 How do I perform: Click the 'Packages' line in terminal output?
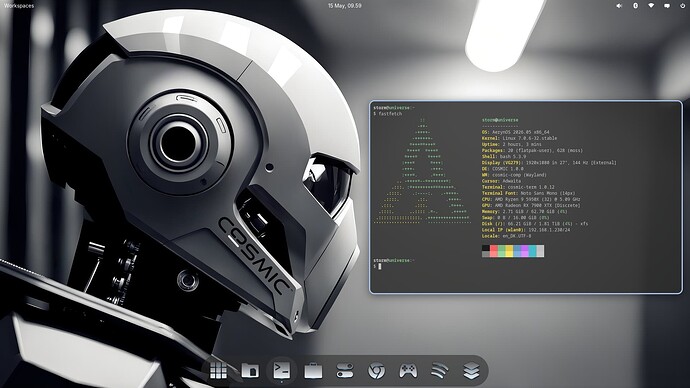(532, 150)
